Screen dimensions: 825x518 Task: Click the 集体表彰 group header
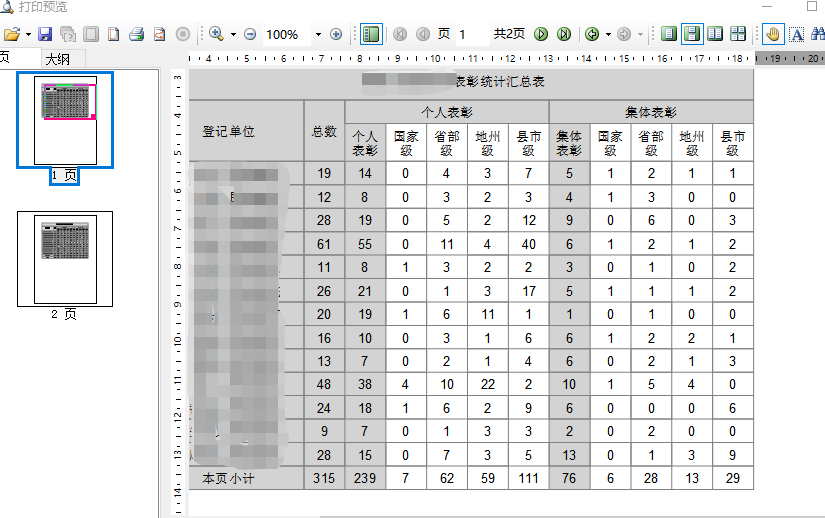point(651,112)
